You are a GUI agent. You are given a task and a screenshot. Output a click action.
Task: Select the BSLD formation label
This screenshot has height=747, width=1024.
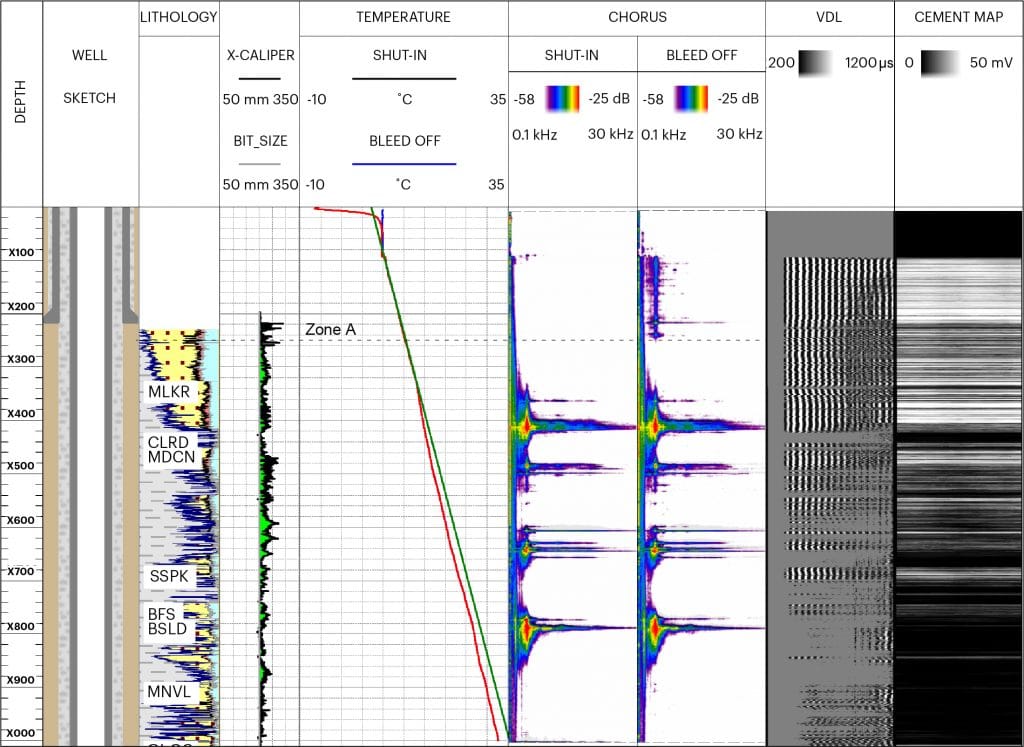tap(168, 630)
